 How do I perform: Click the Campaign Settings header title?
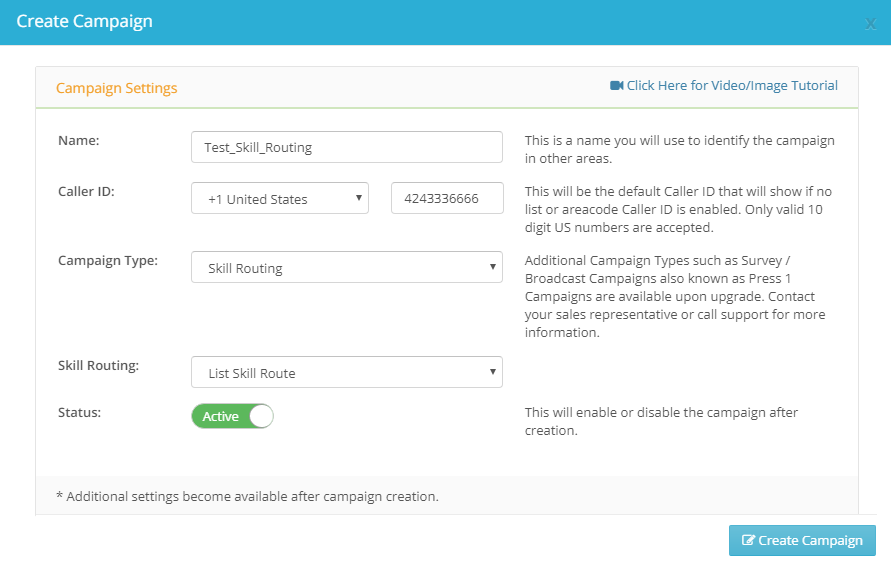[116, 88]
